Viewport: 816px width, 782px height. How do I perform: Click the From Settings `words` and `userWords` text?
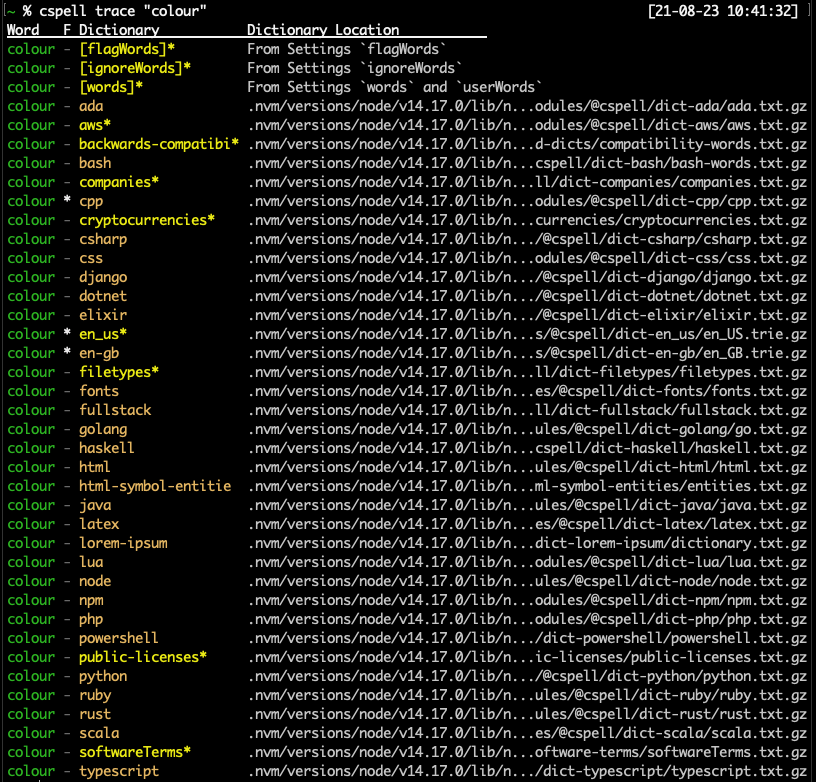point(394,87)
